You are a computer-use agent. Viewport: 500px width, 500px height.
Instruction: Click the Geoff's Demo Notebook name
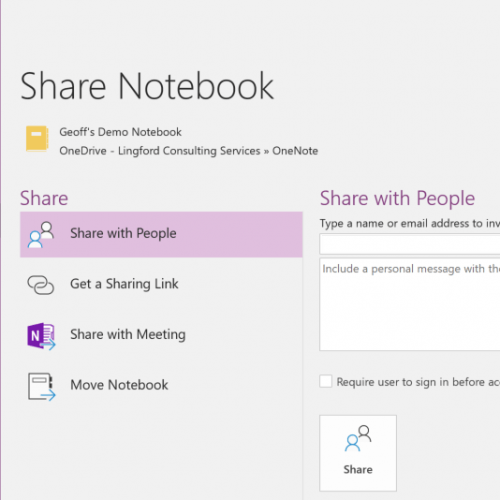(x=120, y=132)
